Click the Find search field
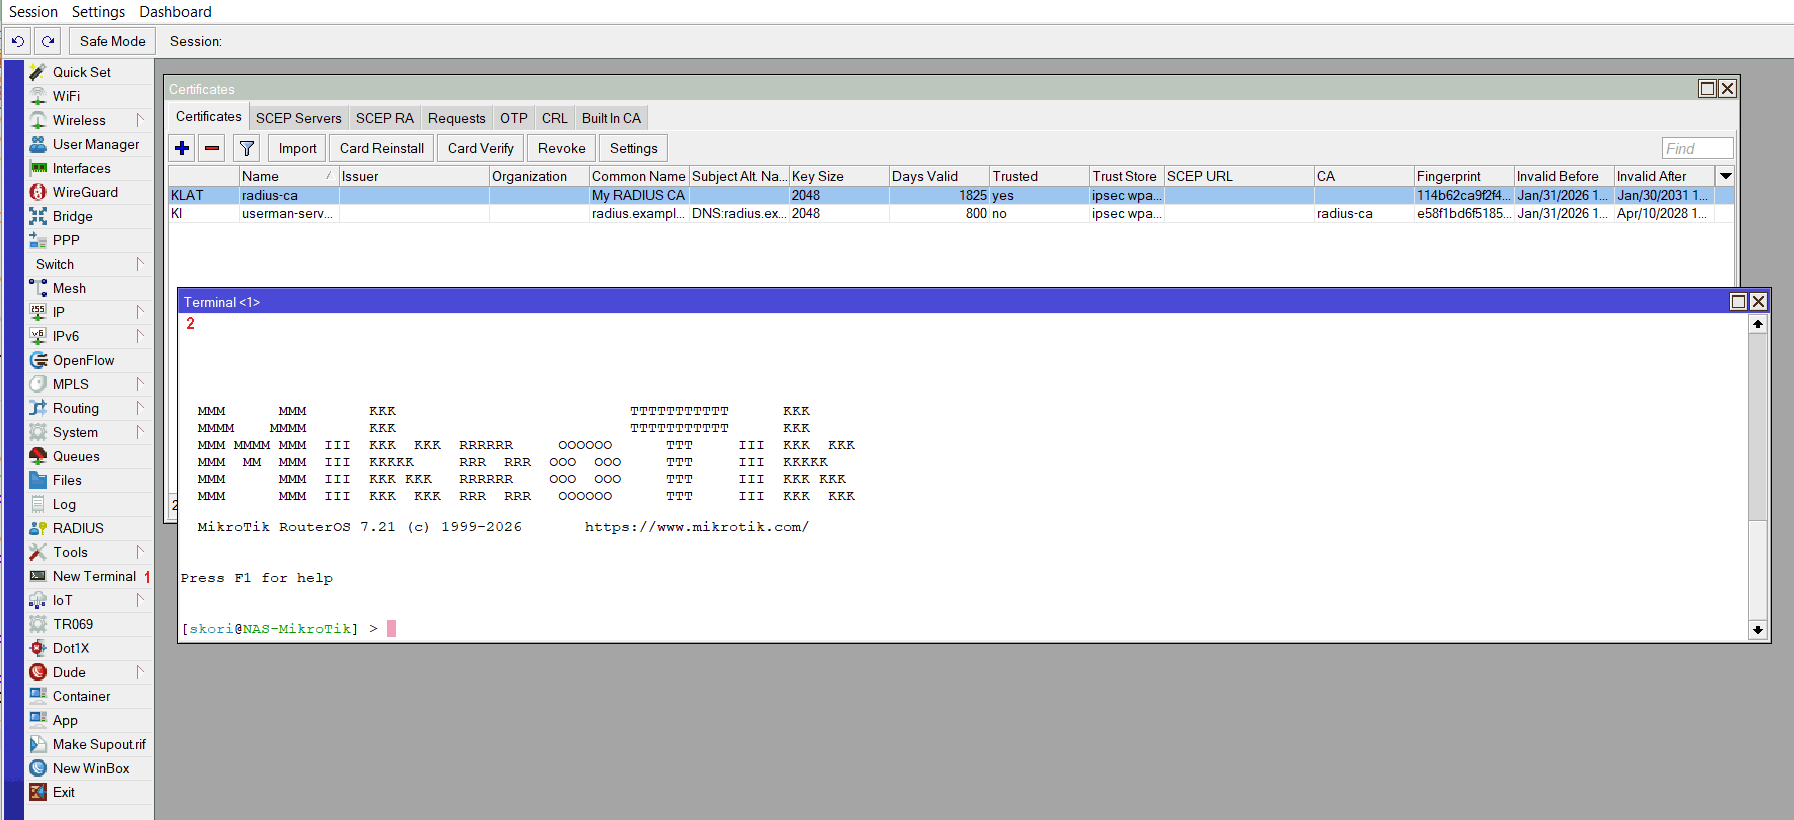Viewport: 1794px width, 820px height. click(1697, 148)
